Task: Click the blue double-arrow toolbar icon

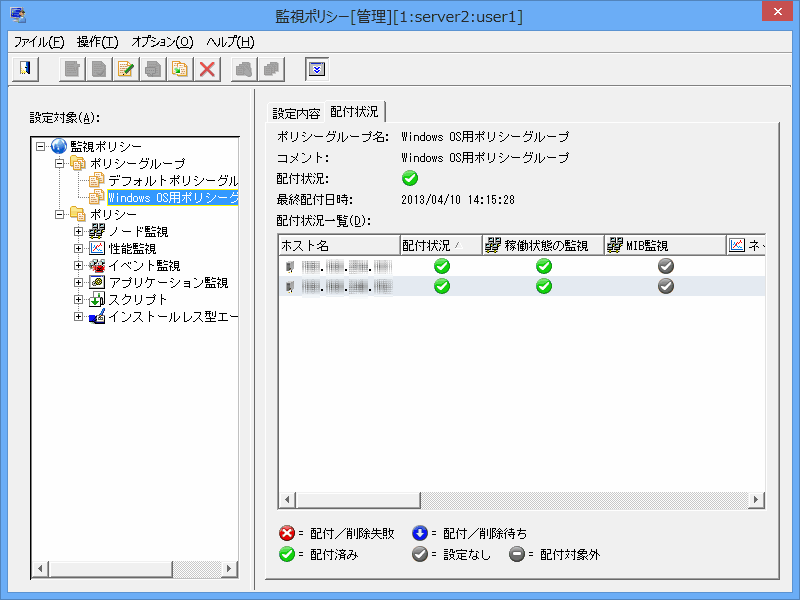Action: 316,69
